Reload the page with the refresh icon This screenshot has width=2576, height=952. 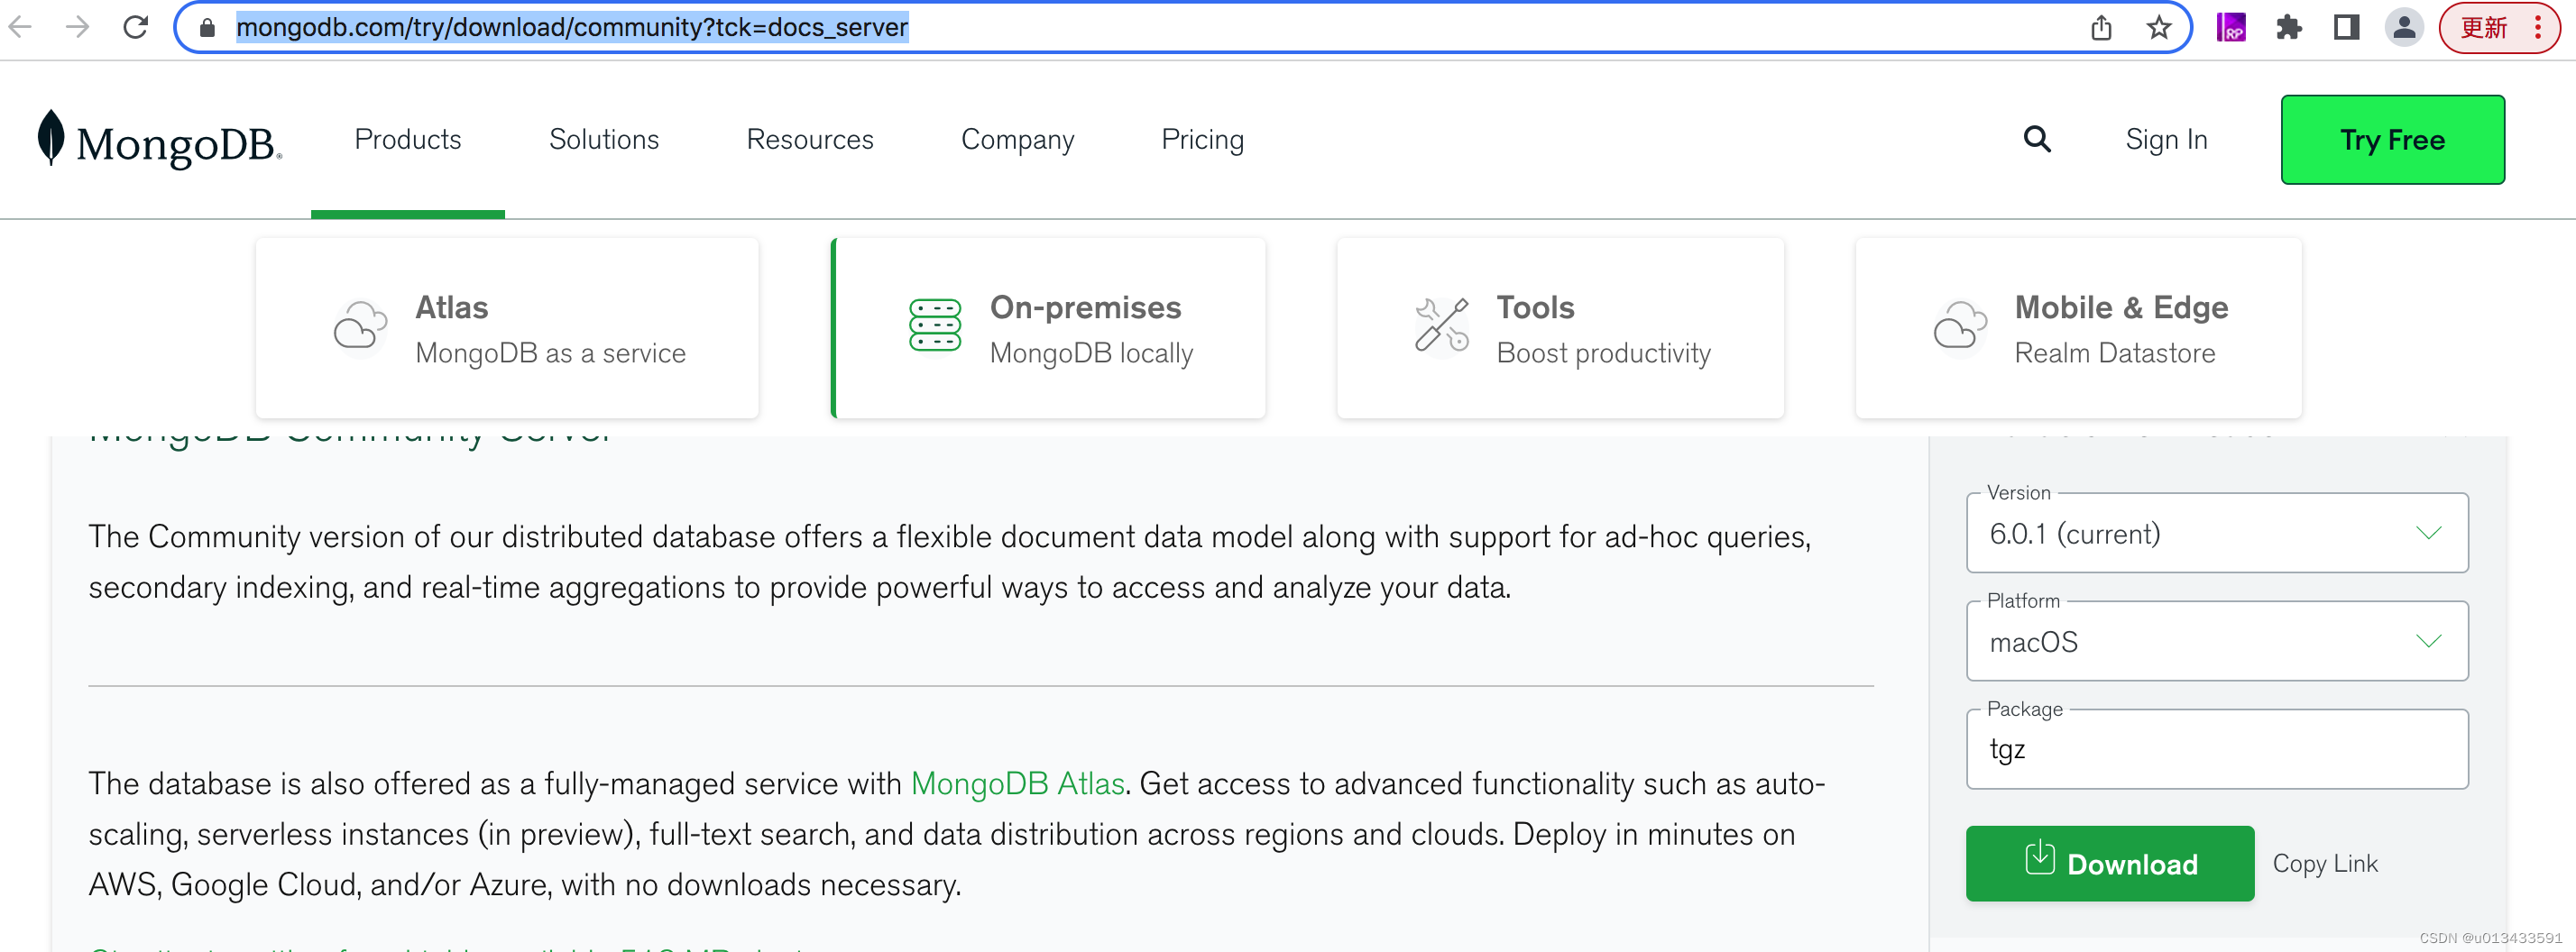(x=135, y=27)
